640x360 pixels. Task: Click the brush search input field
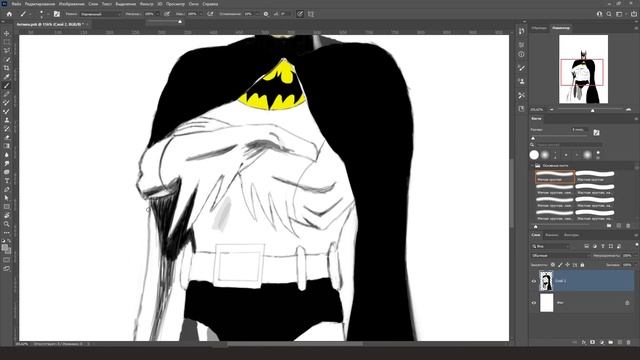tap(568, 145)
